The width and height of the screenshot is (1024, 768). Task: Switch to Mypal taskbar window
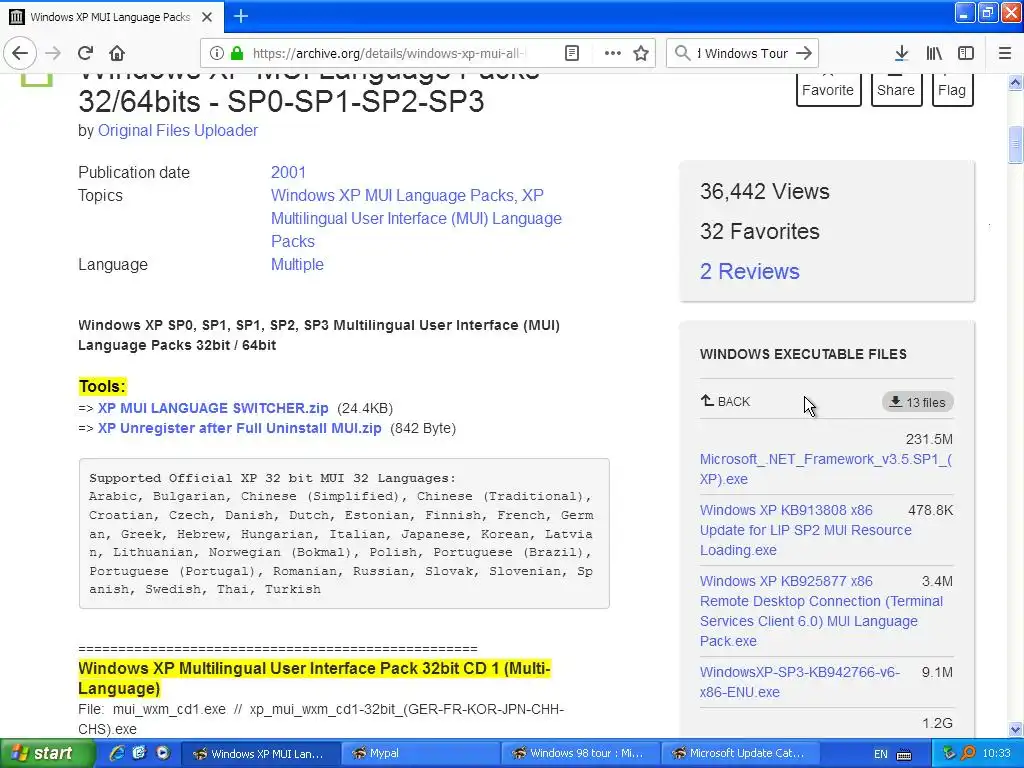tap(420, 754)
